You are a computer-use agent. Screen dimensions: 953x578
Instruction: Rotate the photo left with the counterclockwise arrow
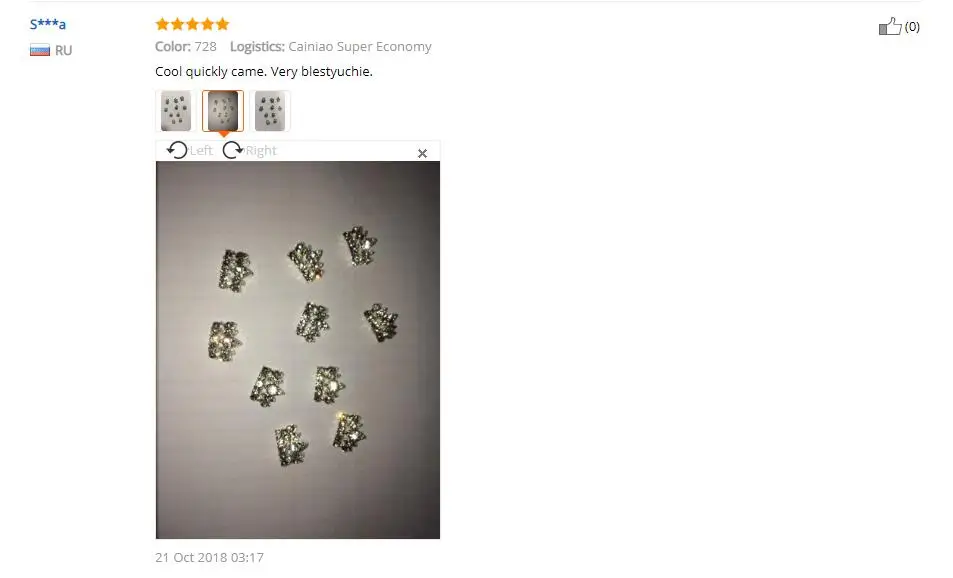click(177, 150)
